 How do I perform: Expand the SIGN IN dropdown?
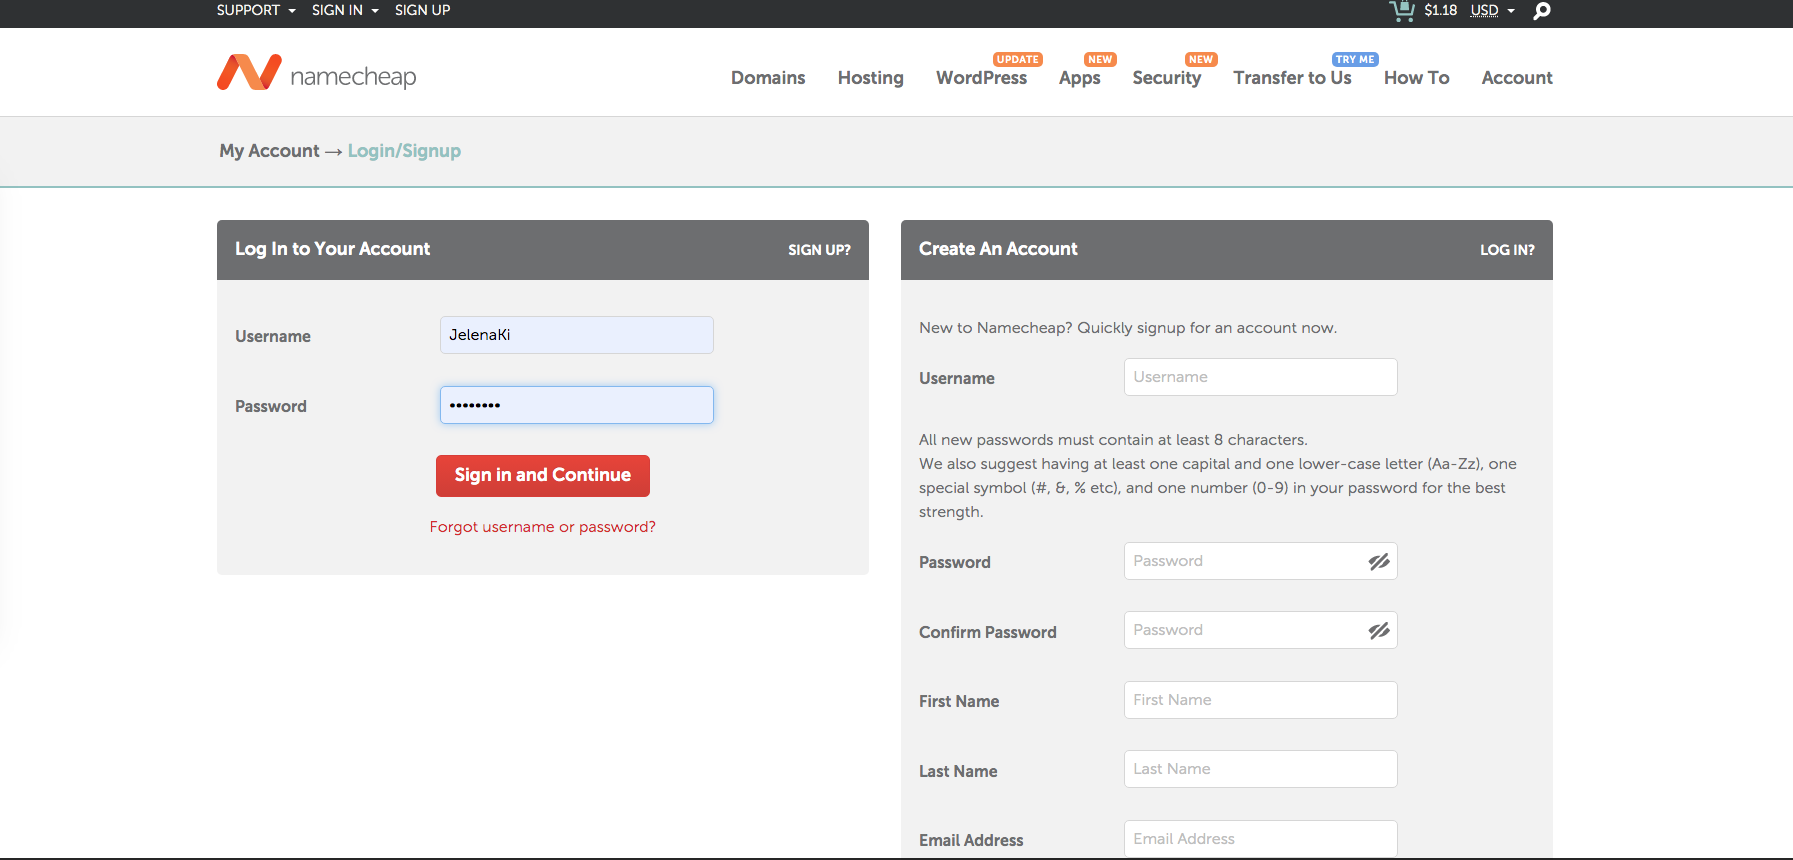[344, 10]
